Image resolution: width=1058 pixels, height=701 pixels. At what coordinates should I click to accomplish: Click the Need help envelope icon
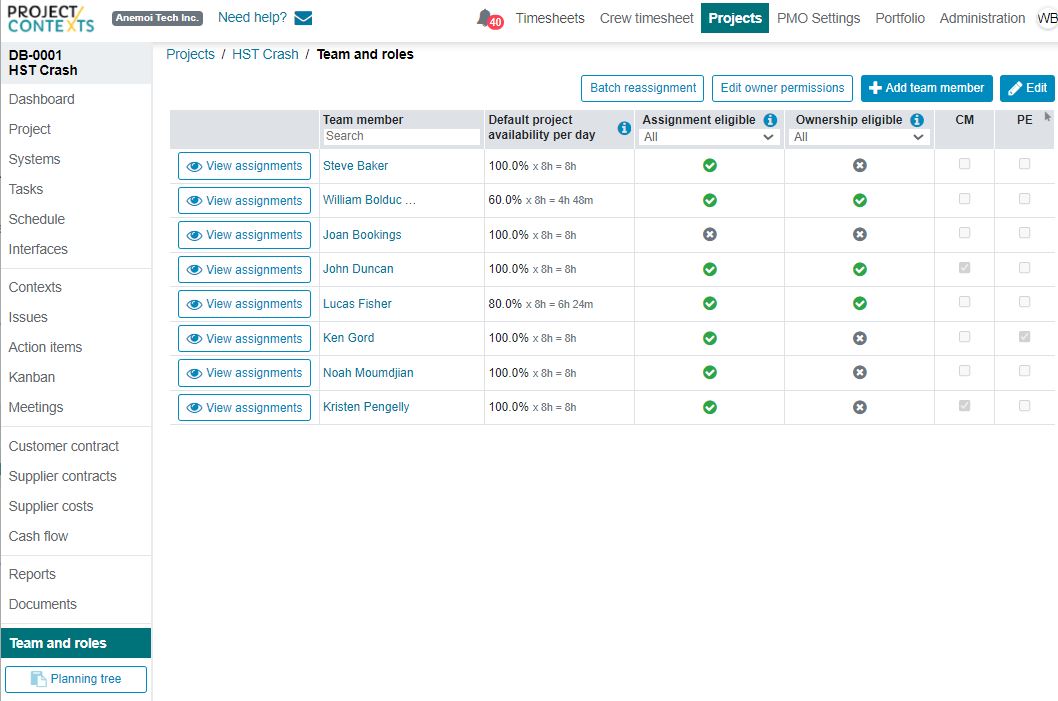304,18
